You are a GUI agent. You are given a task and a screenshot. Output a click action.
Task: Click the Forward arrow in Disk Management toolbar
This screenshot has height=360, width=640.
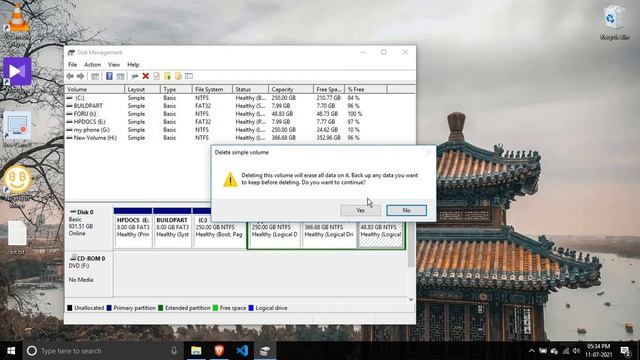coord(80,76)
